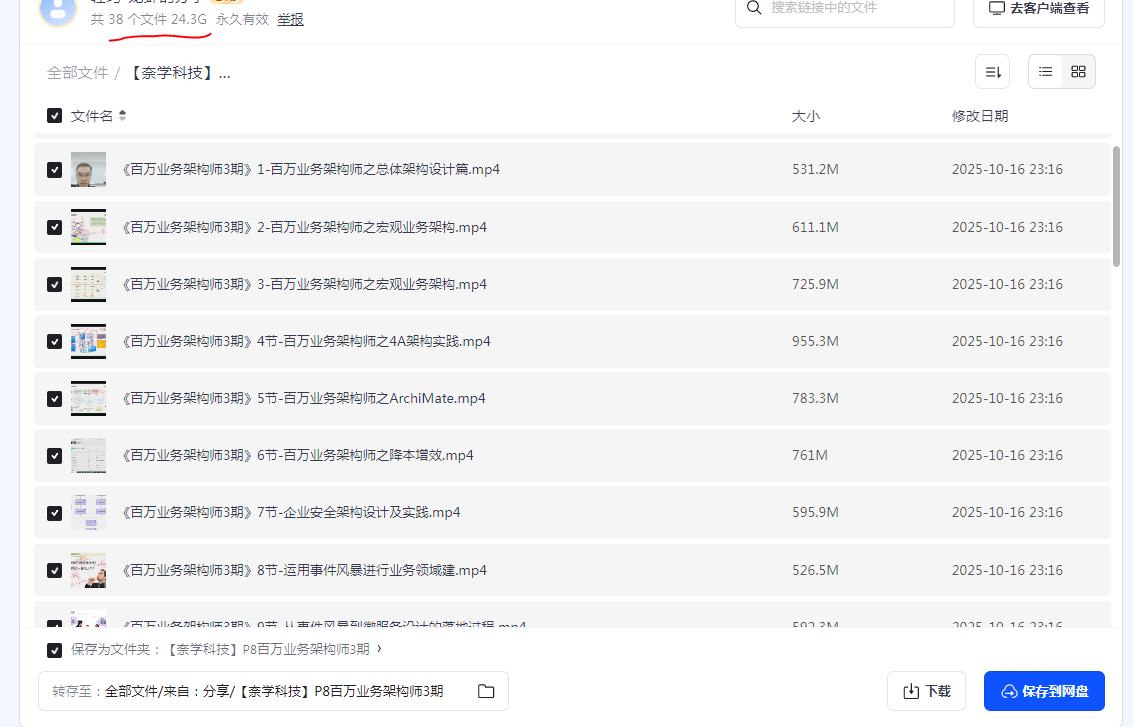The image size is (1133, 727).
Task: Open thumbnail of 4节-百万业务架构师之4A架构实践.mp4
Action: (88, 341)
